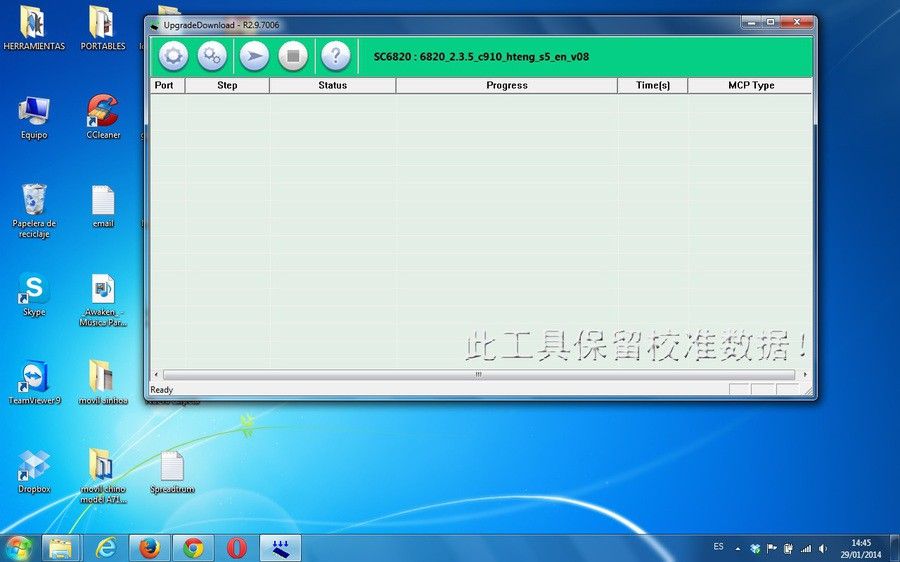Click the horizontal scrollbar right arrow

click(805, 375)
